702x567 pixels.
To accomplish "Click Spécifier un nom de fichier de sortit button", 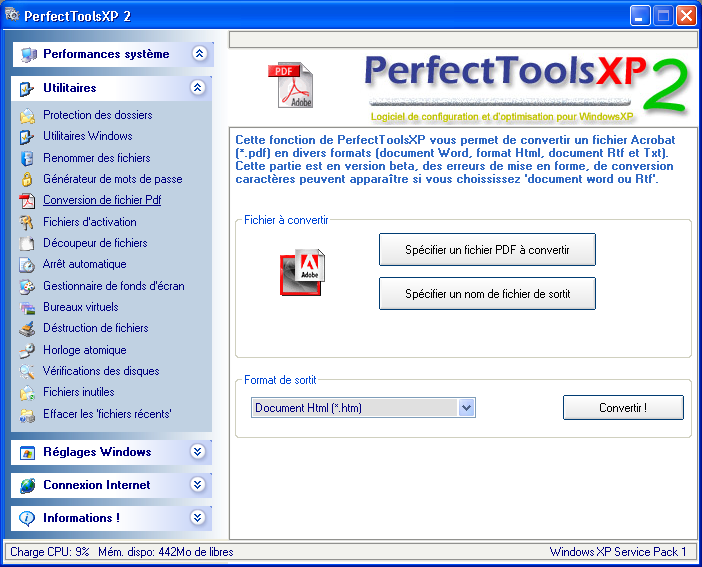I will pyautogui.click(x=487, y=293).
